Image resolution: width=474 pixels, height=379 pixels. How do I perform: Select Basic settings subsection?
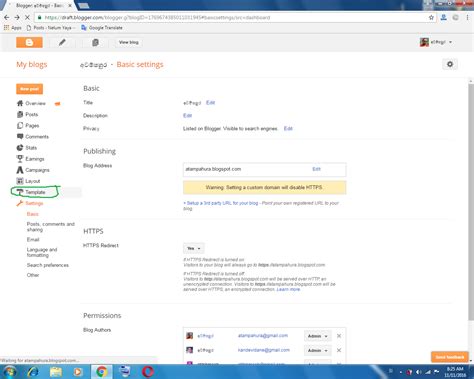(33, 214)
